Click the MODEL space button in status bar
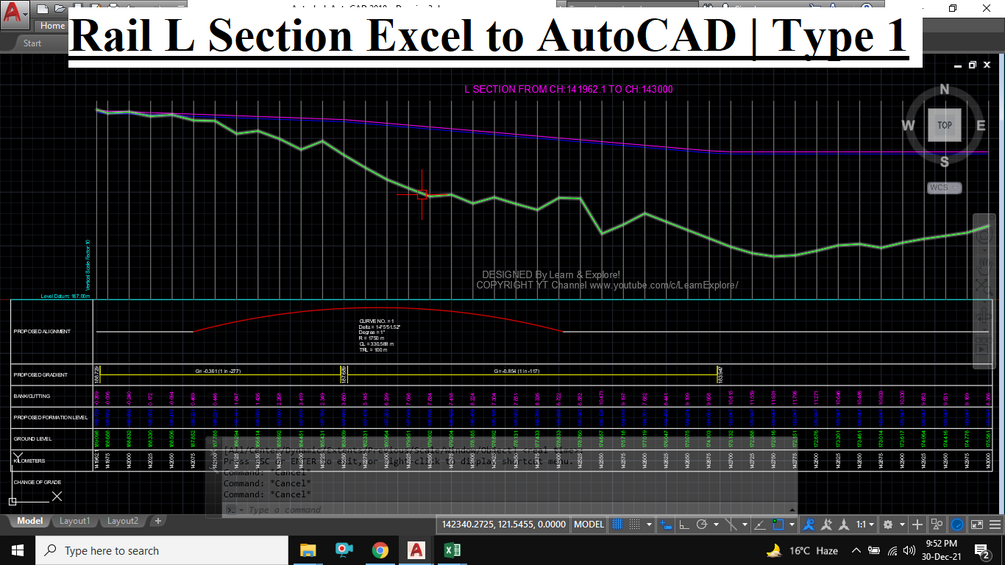1005x565 pixels. click(588, 524)
